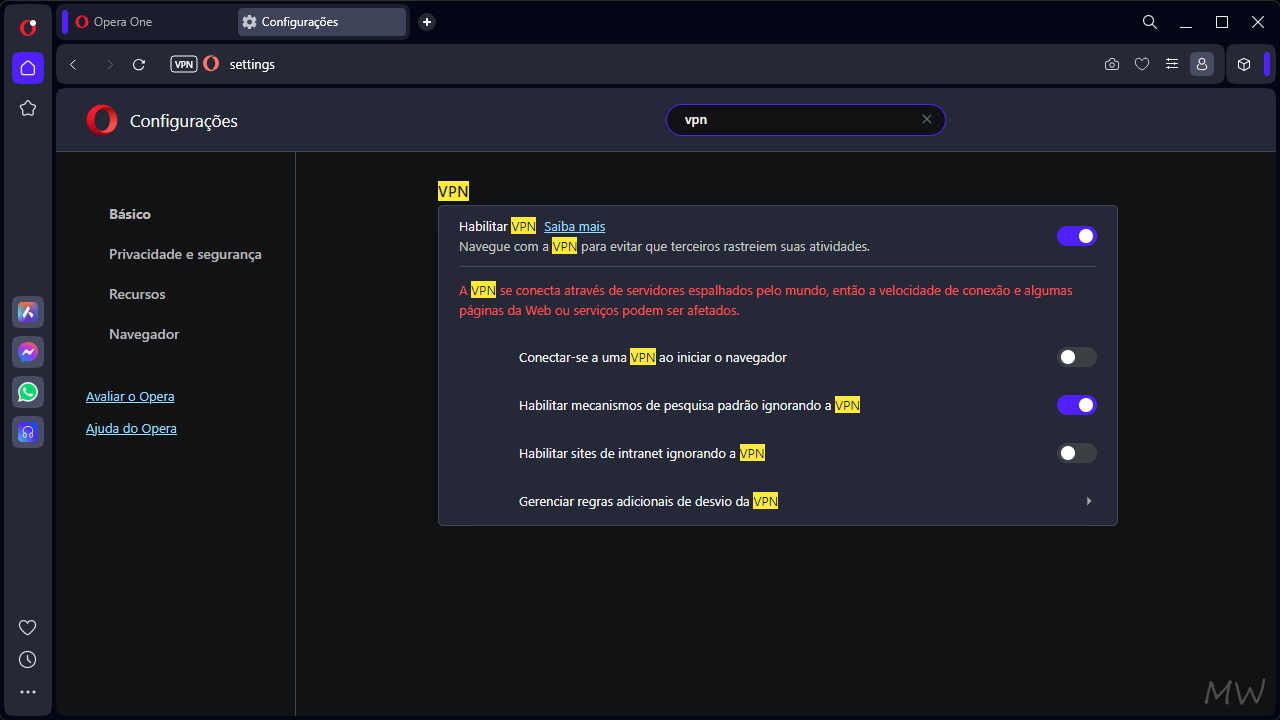1280x720 pixels.
Task: Enable sites de intranet ignorando VPN toggle
Action: pos(1077,453)
